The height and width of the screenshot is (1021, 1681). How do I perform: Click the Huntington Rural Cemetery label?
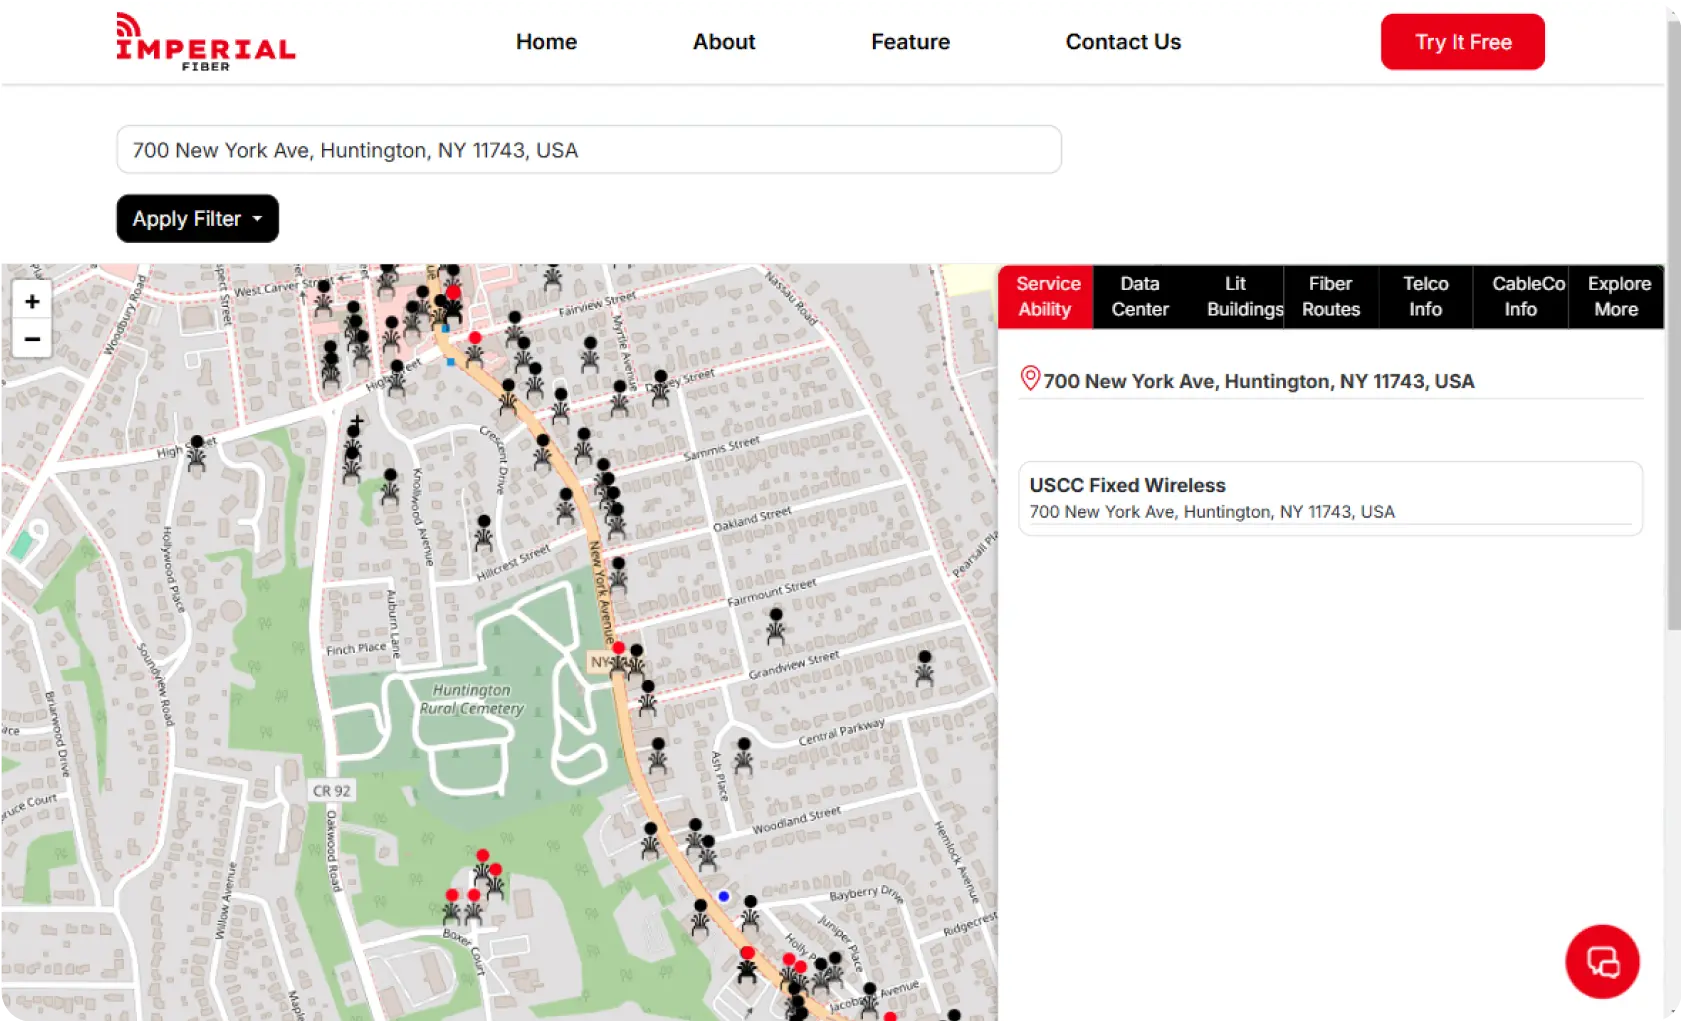point(471,699)
